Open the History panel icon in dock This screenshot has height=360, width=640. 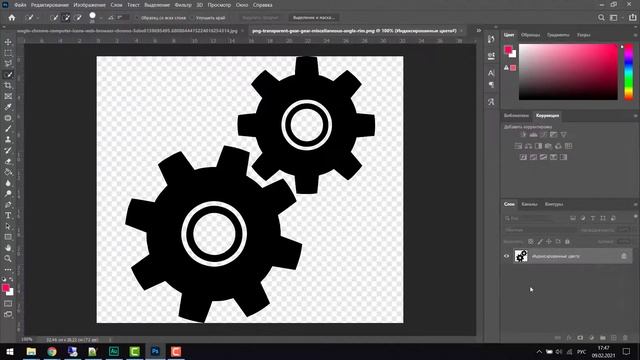pos(491,39)
